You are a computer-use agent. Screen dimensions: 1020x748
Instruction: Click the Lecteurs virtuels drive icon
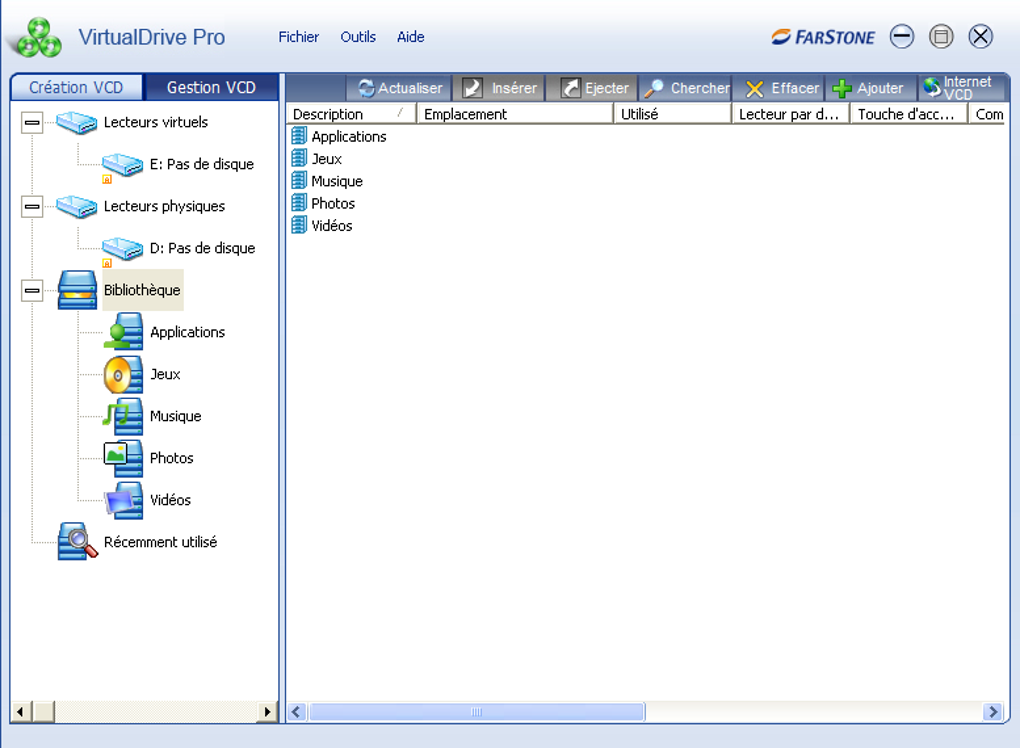[77, 122]
